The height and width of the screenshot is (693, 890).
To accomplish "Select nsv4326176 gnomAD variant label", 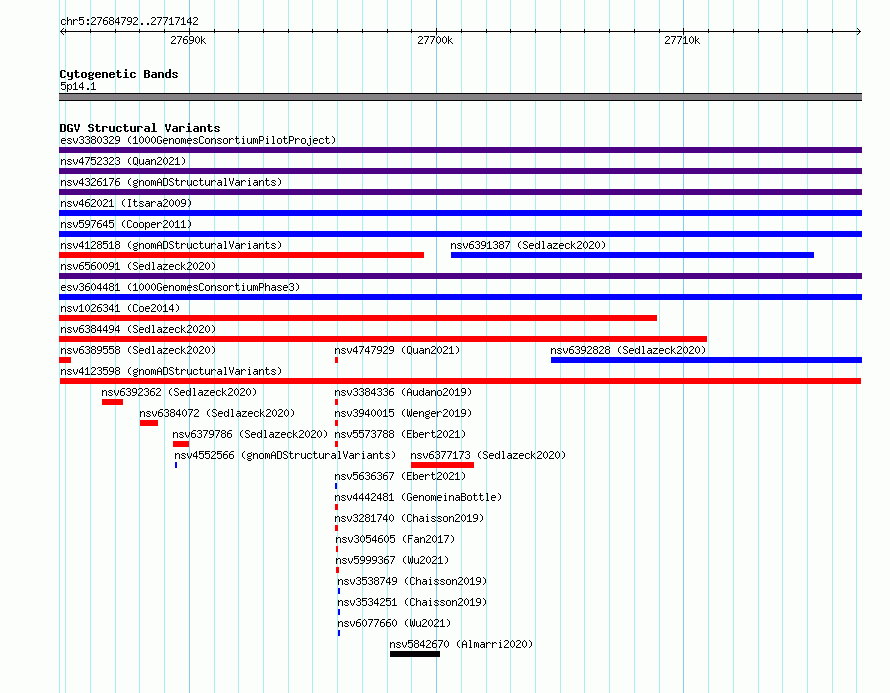I will [171, 182].
